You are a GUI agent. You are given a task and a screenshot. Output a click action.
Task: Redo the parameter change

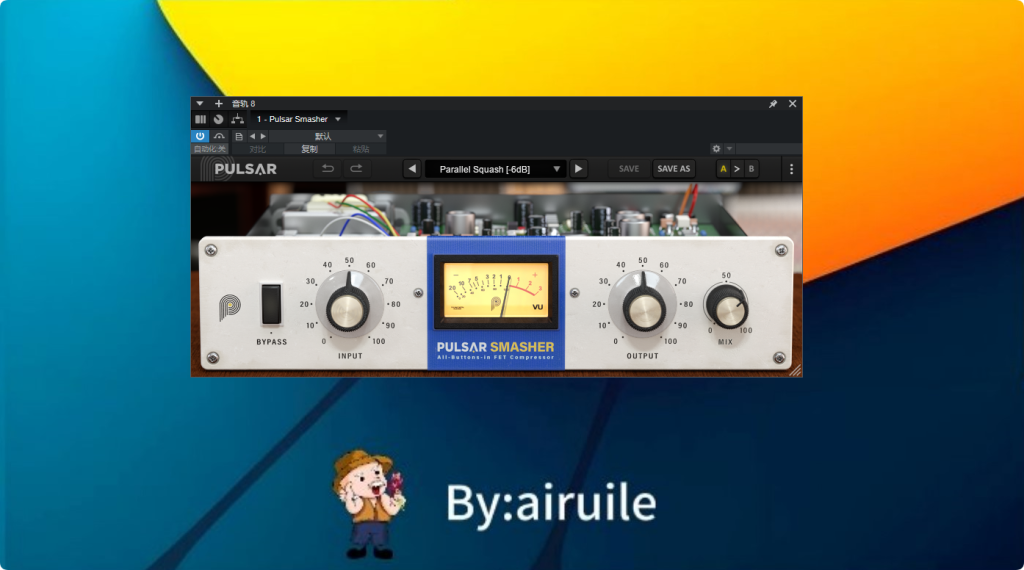click(x=356, y=169)
